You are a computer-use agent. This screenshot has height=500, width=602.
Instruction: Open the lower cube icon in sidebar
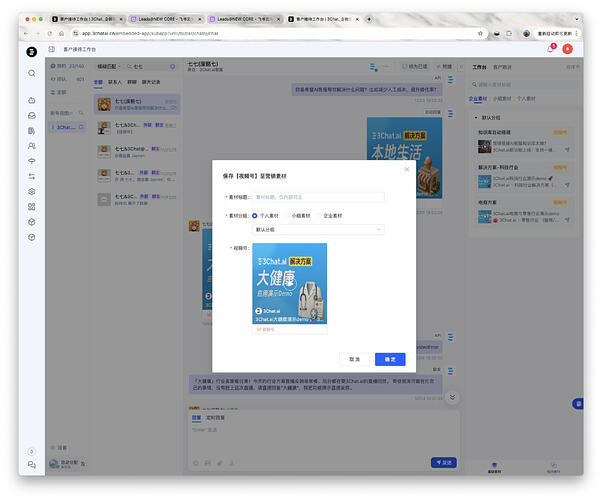[32, 237]
